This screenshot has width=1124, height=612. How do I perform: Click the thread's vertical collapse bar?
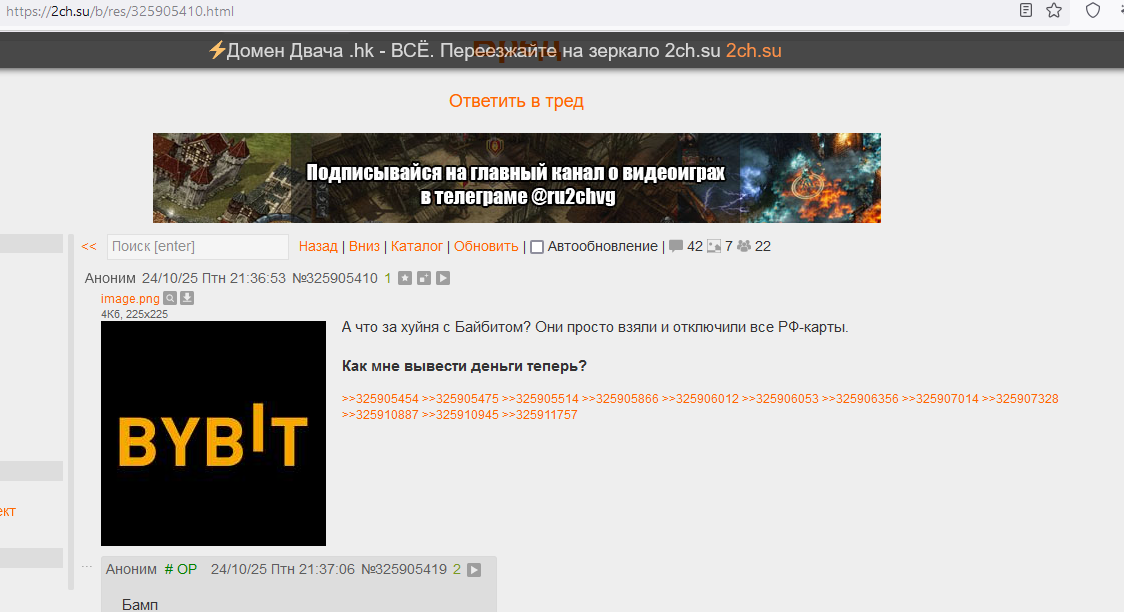[x=71, y=412]
